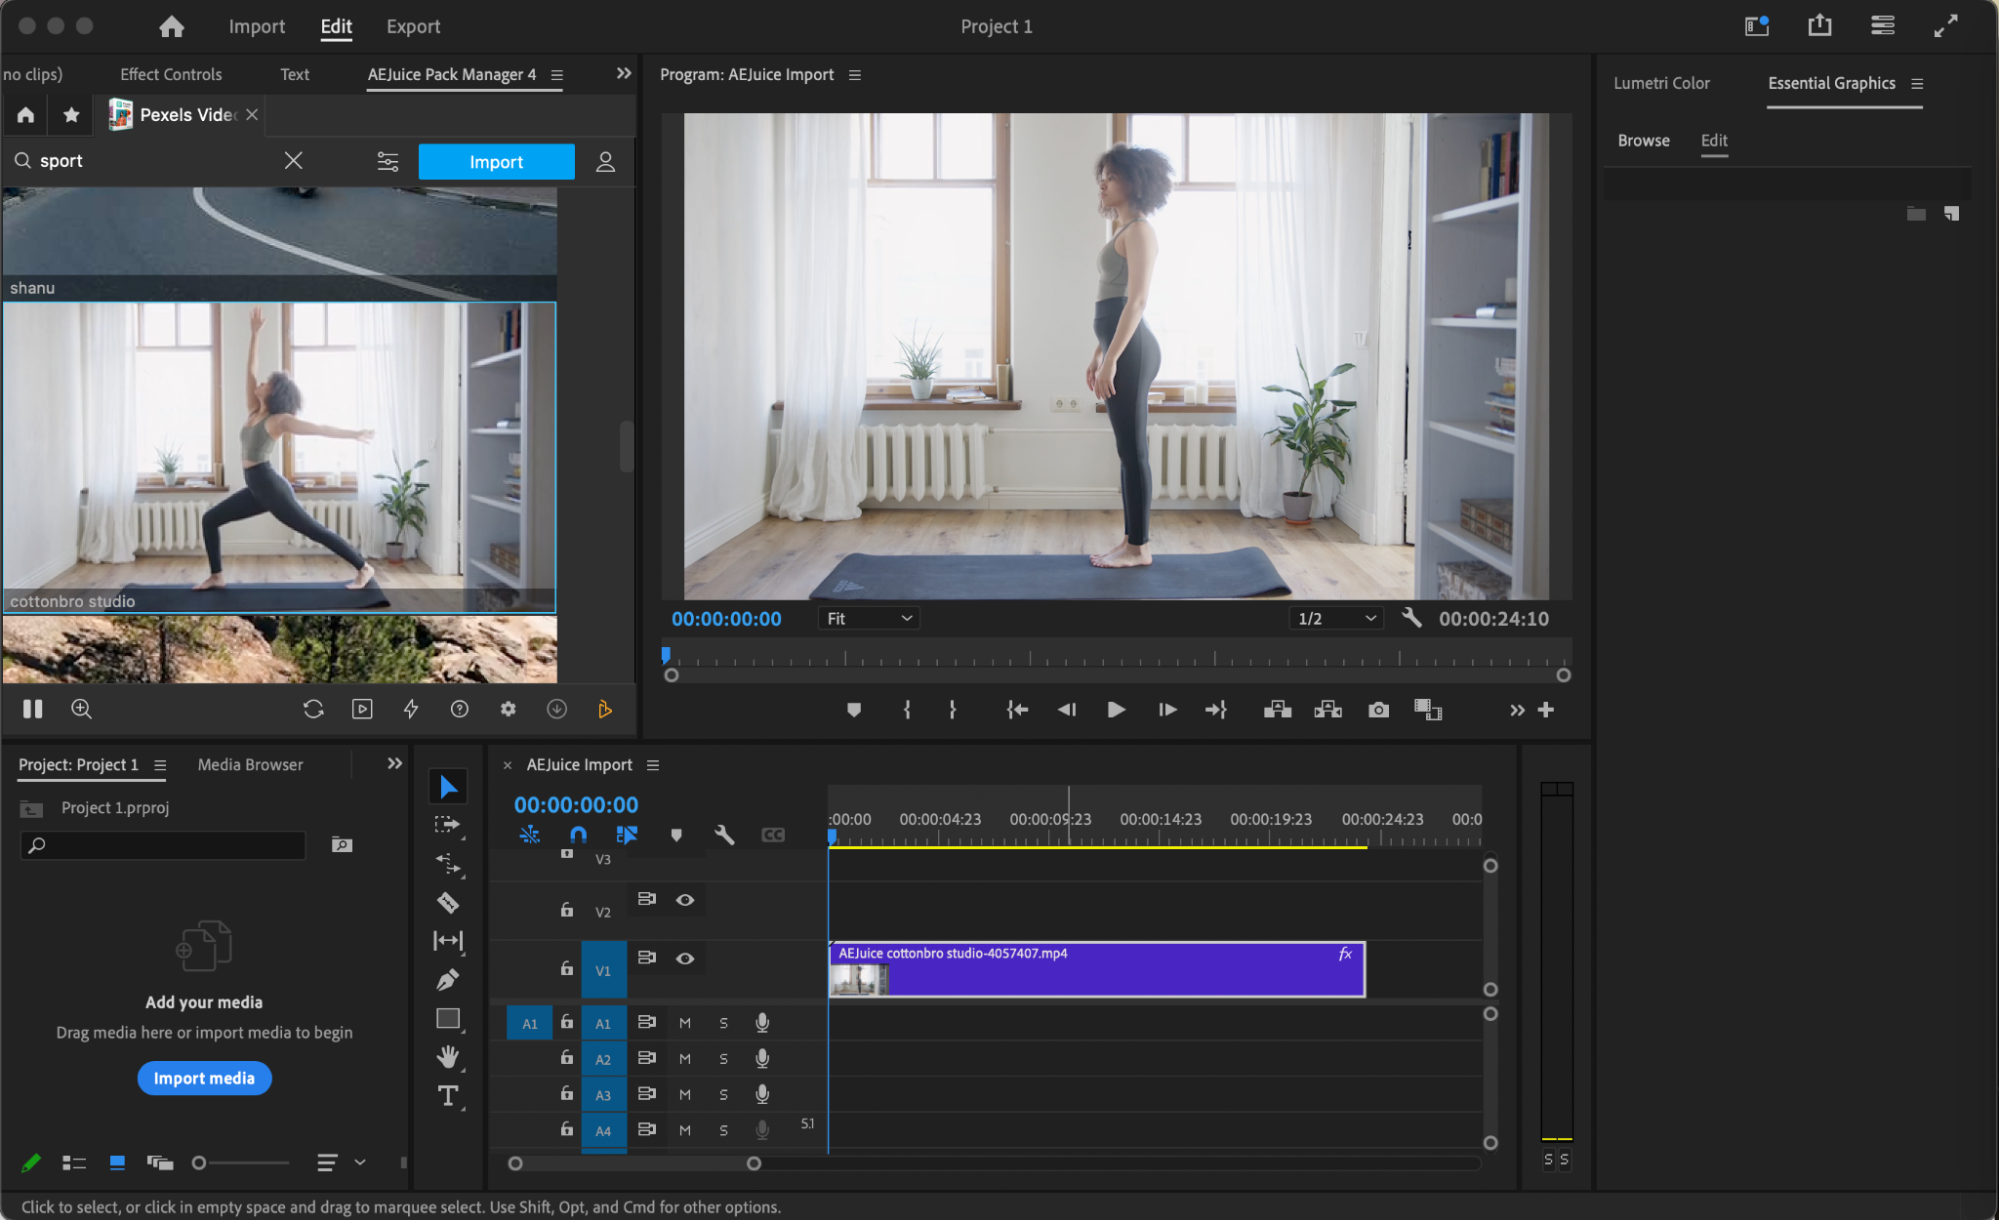Open the Lumetri Color panel tab

(1661, 83)
